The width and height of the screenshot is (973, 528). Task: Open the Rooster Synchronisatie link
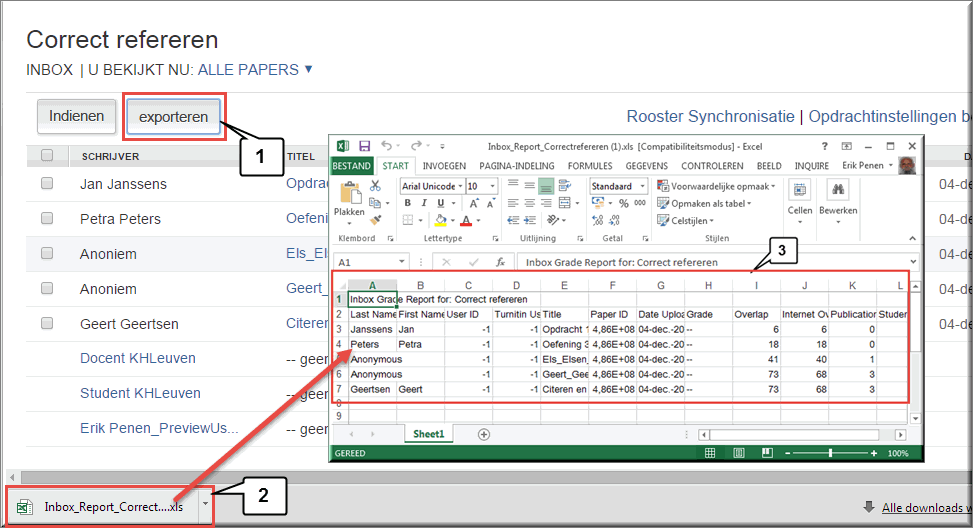tap(710, 116)
